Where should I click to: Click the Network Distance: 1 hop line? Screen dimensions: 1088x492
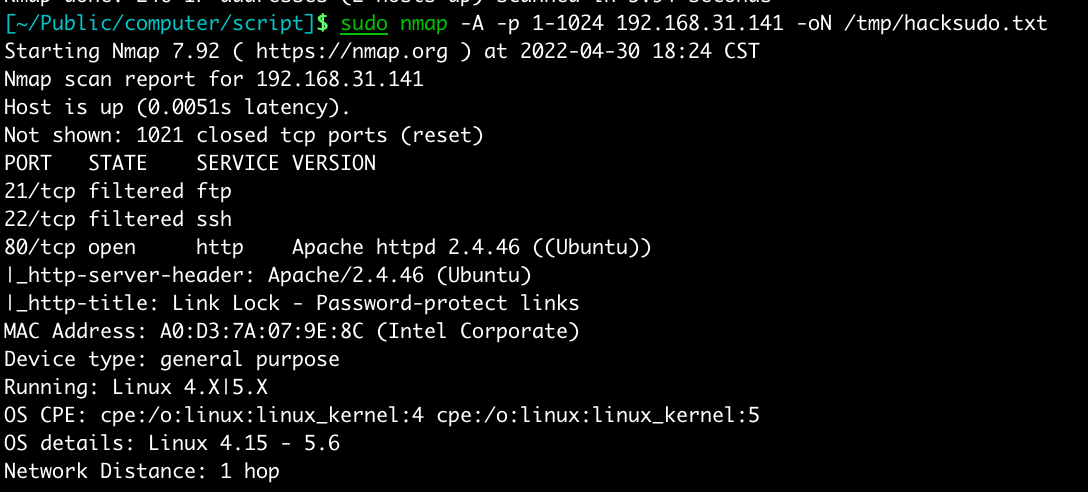pos(142,471)
